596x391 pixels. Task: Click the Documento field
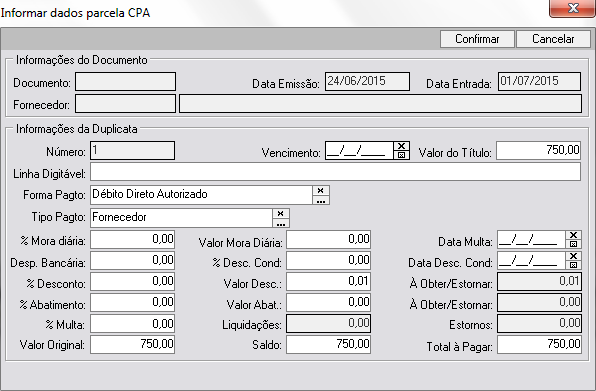[125, 81]
